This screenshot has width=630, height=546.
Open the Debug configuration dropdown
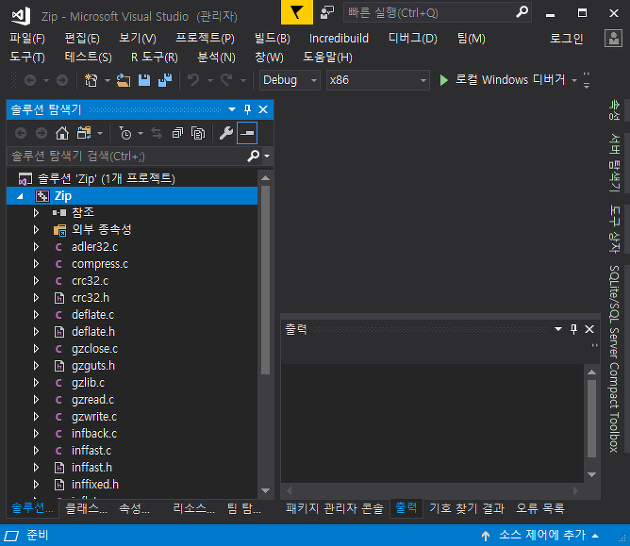pyautogui.click(x=290, y=80)
